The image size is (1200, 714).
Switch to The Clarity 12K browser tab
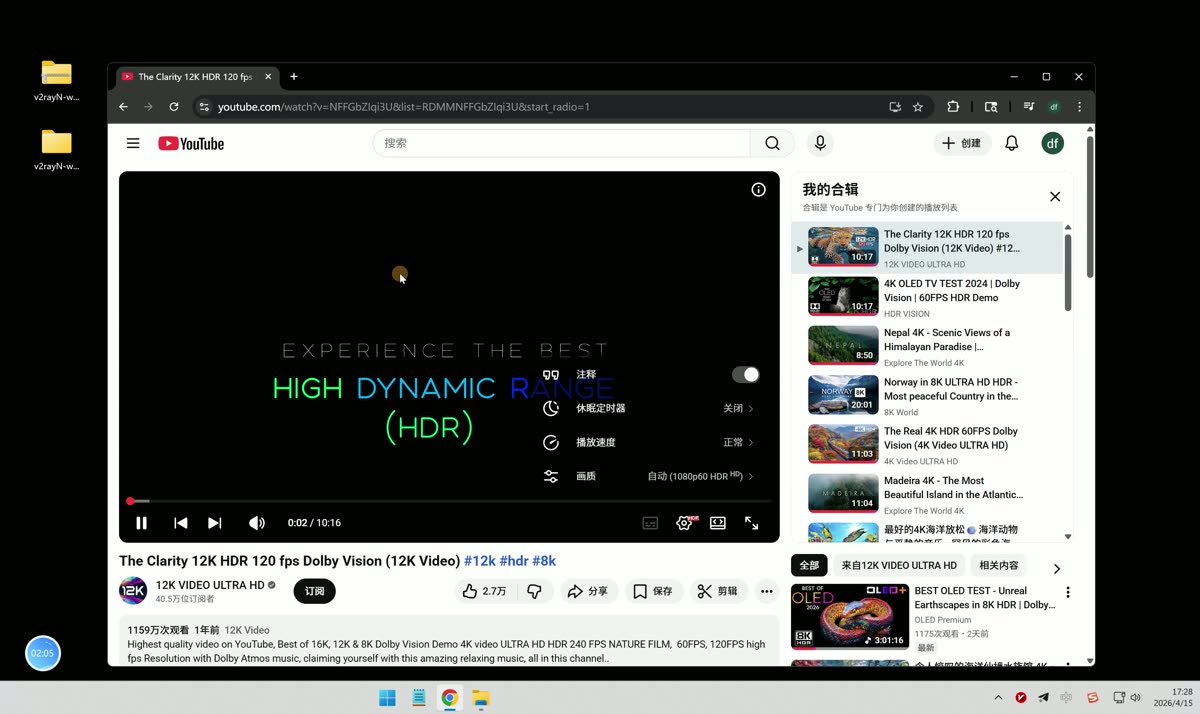pos(194,77)
